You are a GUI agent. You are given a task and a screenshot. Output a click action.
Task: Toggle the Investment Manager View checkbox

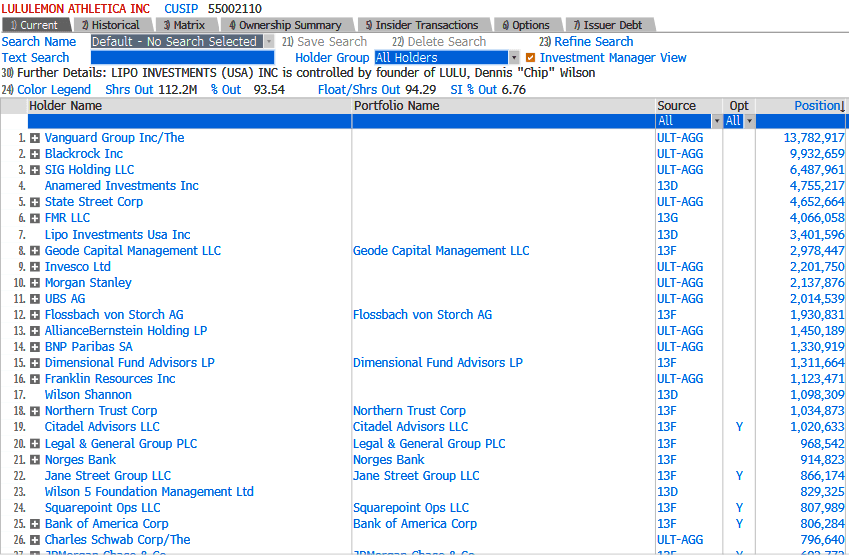coord(531,58)
